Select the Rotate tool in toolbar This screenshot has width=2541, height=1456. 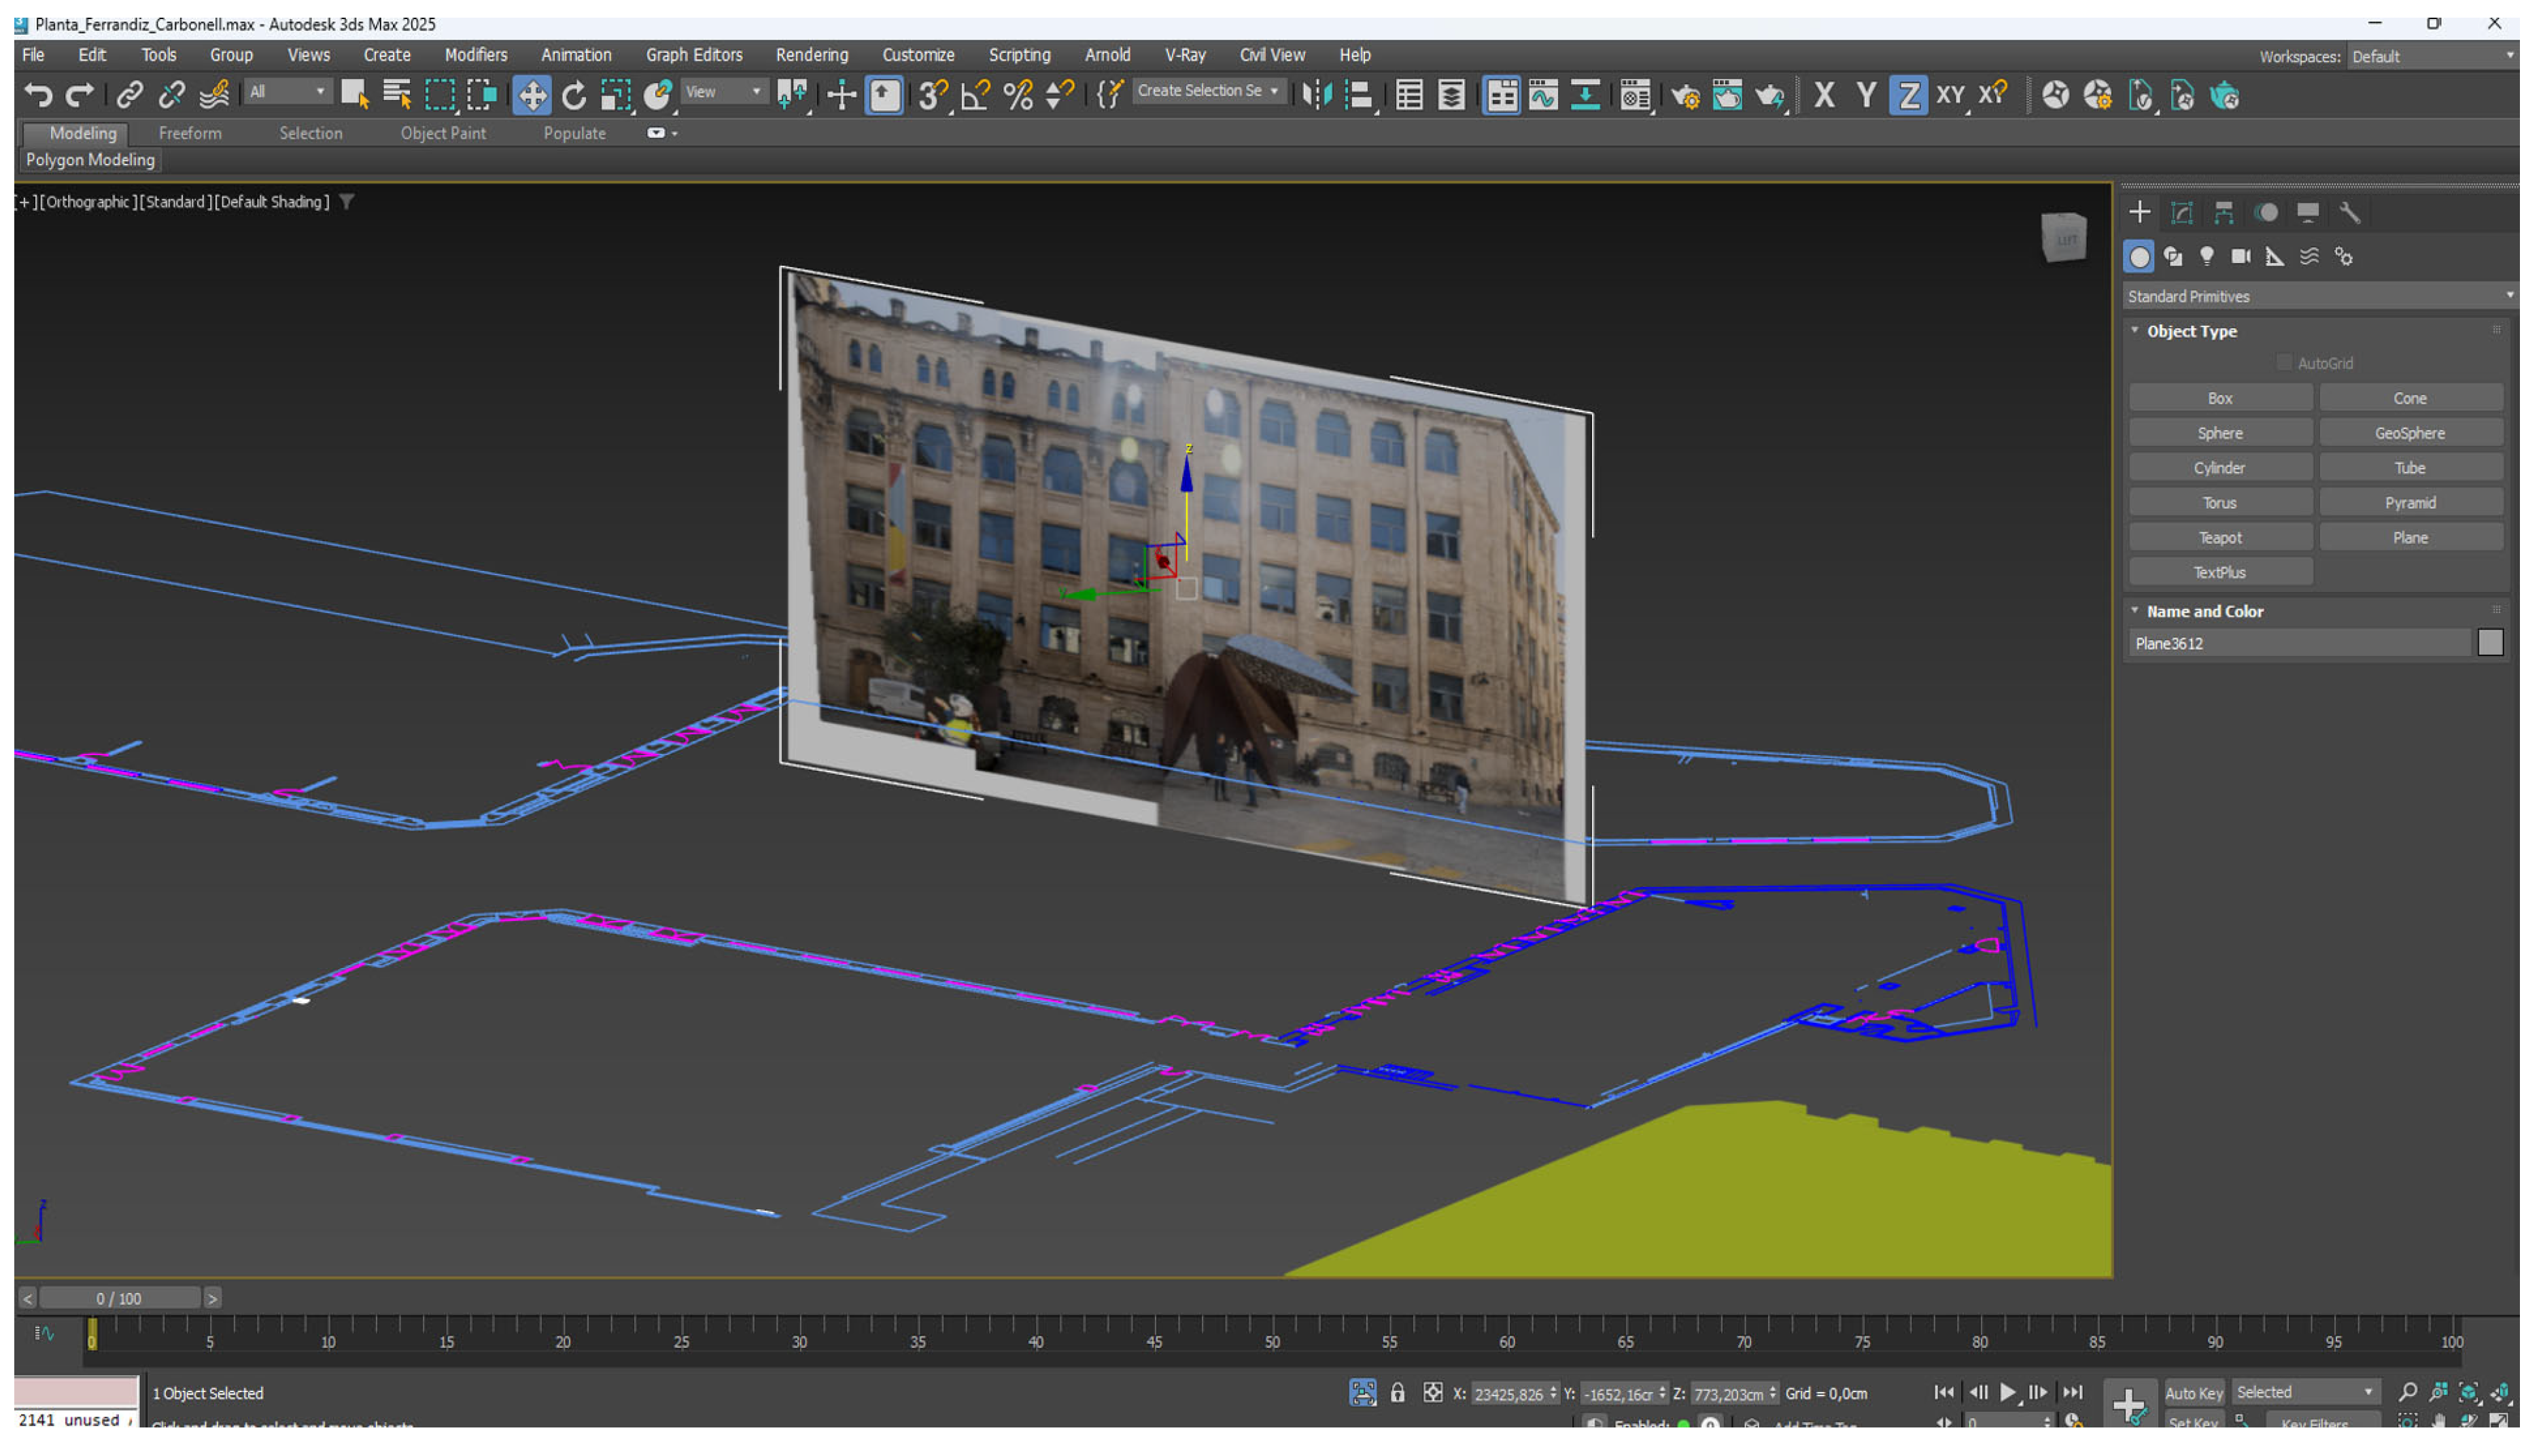(x=574, y=96)
